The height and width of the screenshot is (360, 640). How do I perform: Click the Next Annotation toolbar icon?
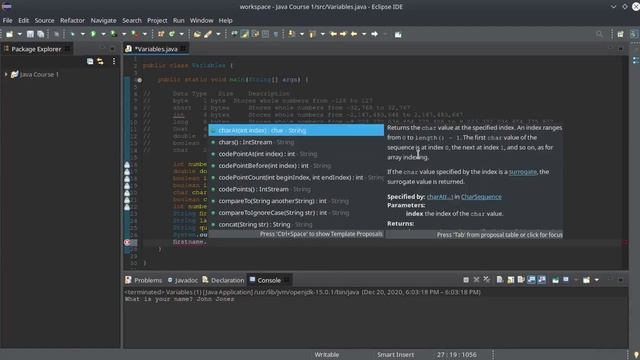(292, 34)
